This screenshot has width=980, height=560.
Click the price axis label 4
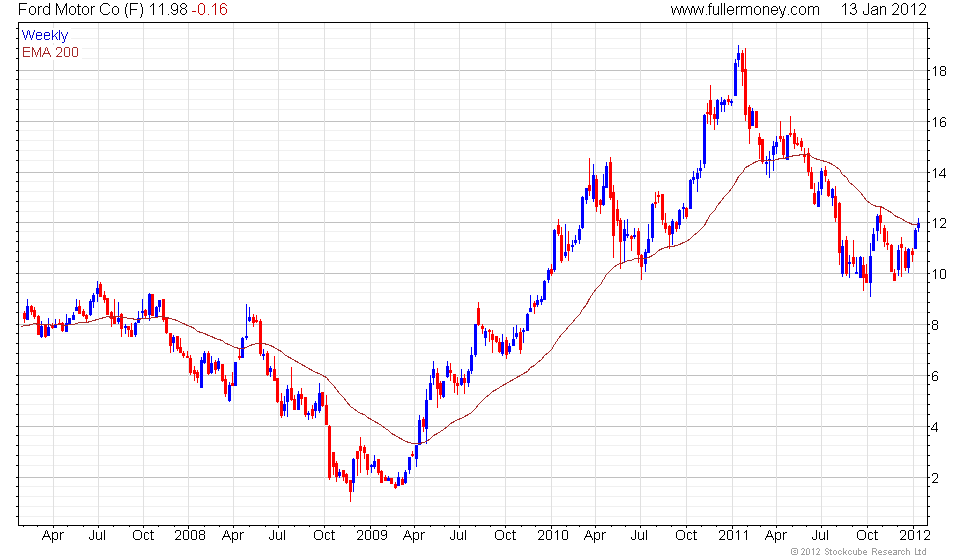(x=935, y=428)
